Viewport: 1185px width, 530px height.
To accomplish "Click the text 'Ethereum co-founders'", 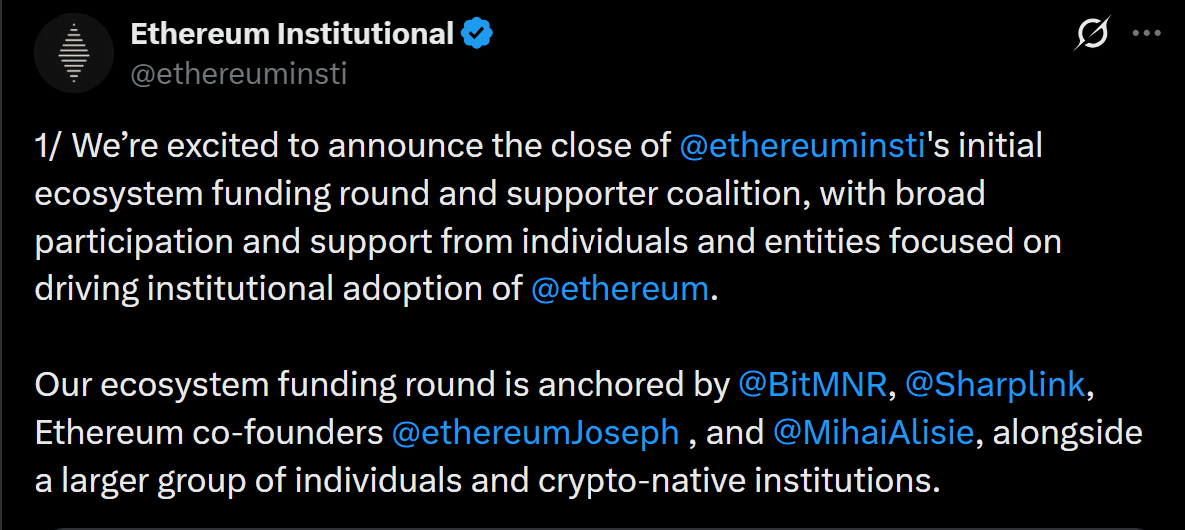I will coord(209,433).
